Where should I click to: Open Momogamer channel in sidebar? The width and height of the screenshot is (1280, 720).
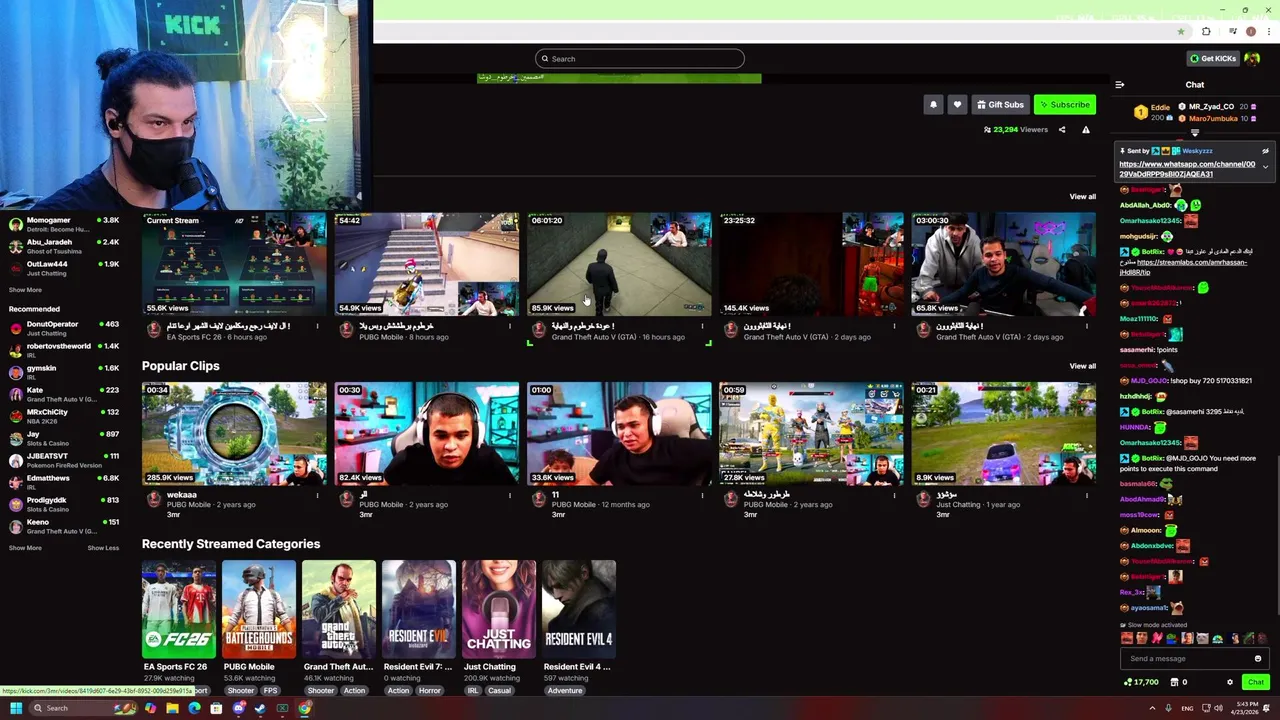tap(64, 224)
